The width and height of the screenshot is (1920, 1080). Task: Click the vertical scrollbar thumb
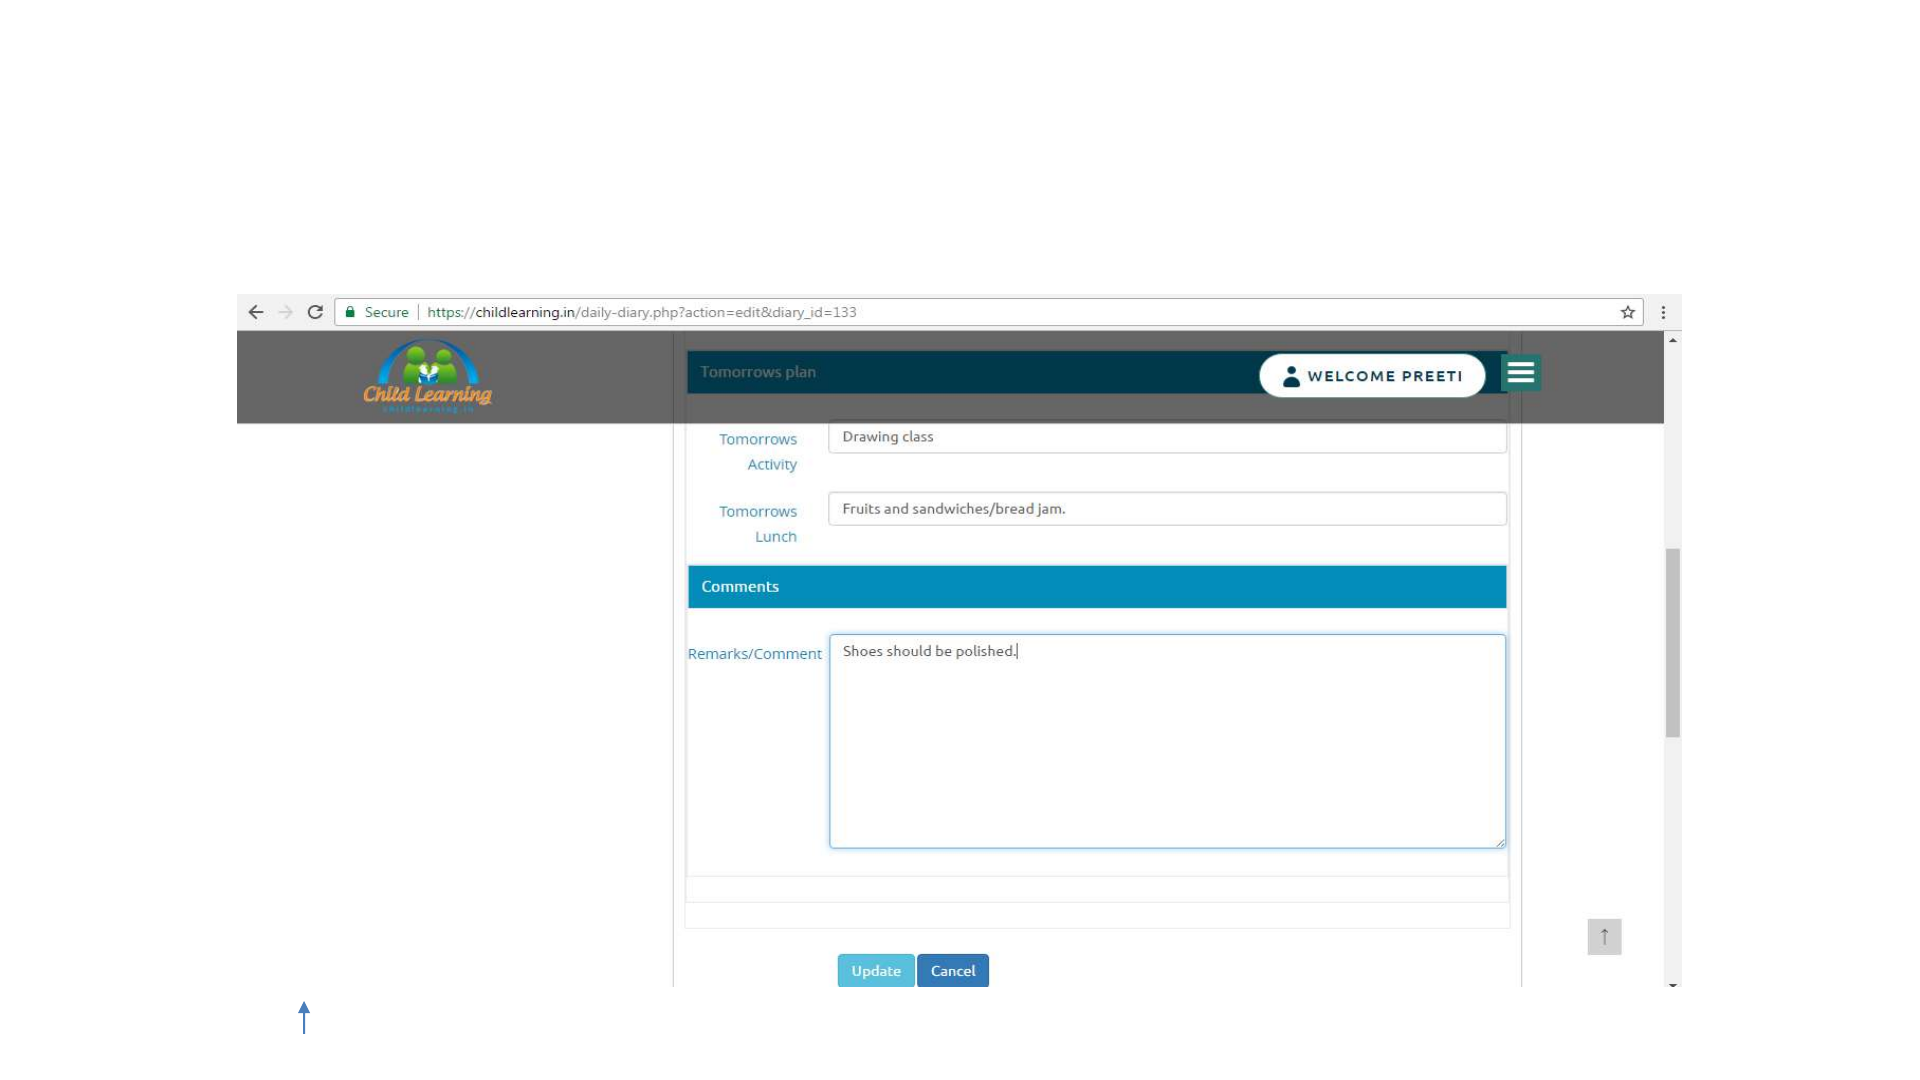point(1672,642)
